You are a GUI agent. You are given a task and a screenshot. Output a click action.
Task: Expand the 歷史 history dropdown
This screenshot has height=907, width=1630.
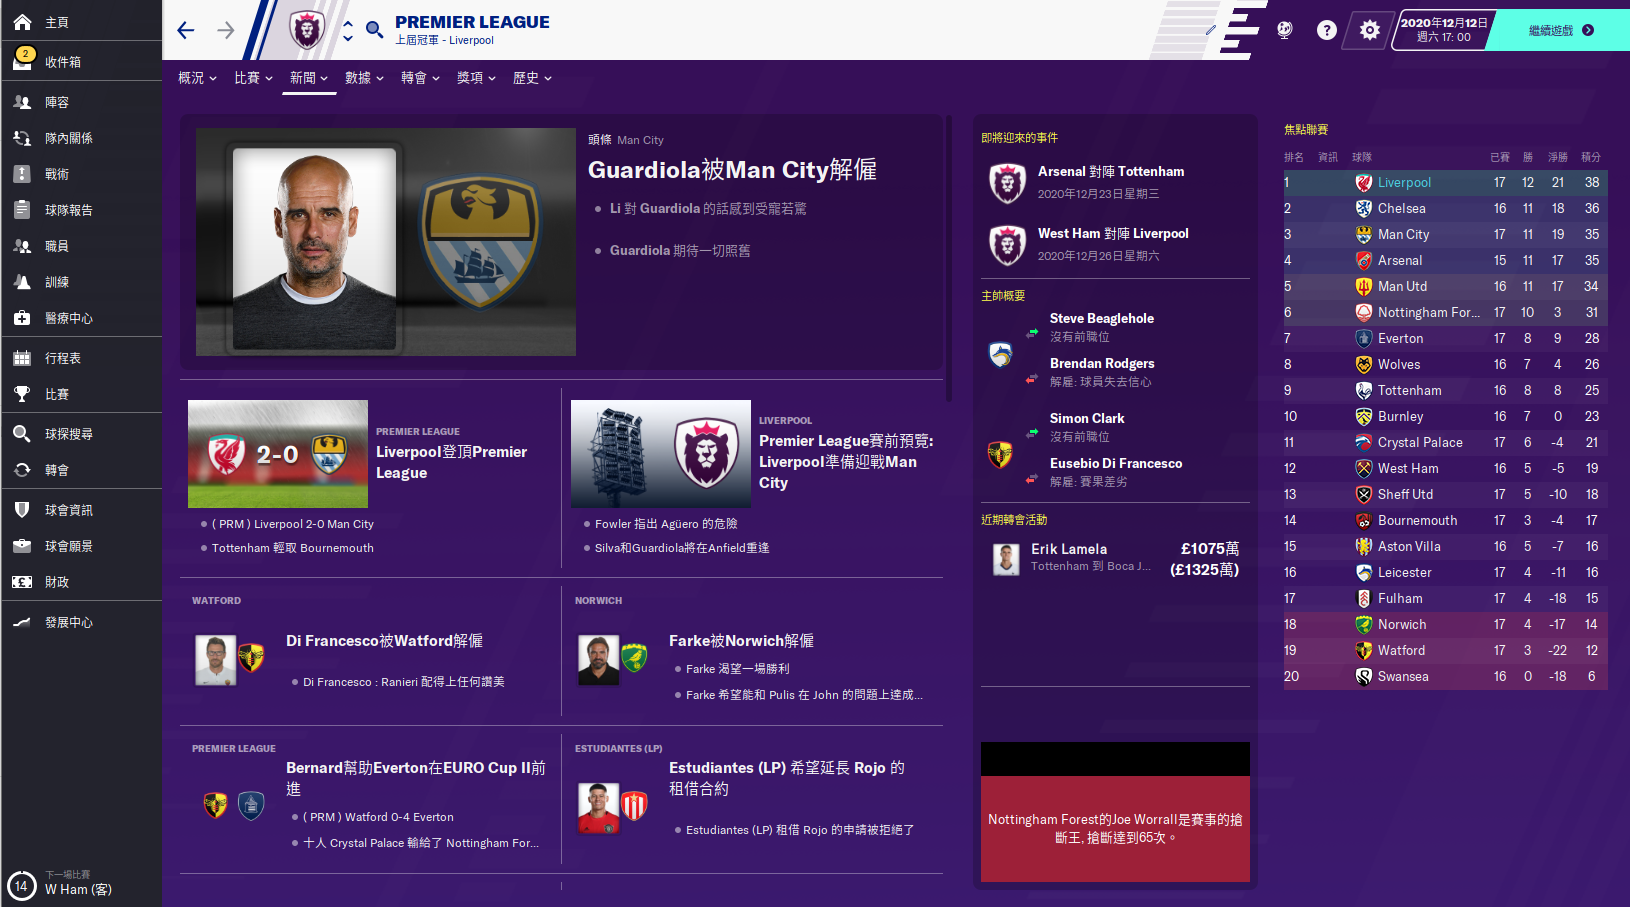tap(532, 78)
